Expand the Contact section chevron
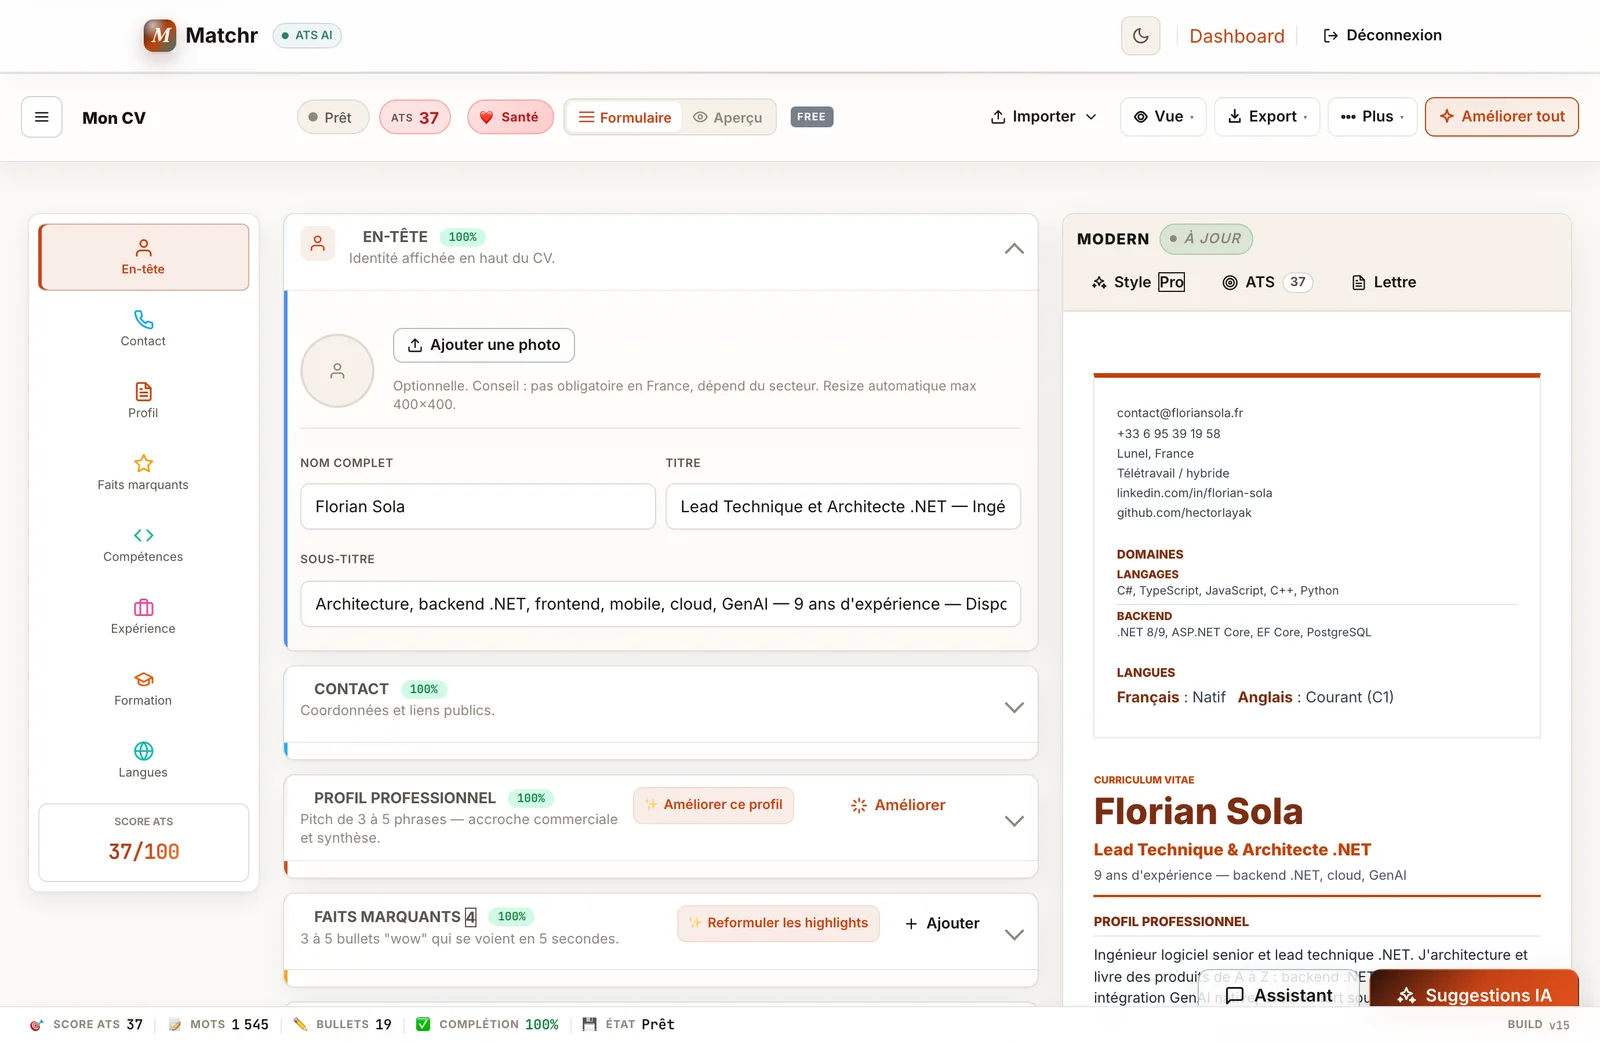This screenshot has width=1600, height=1043. tap(1014, 707)
